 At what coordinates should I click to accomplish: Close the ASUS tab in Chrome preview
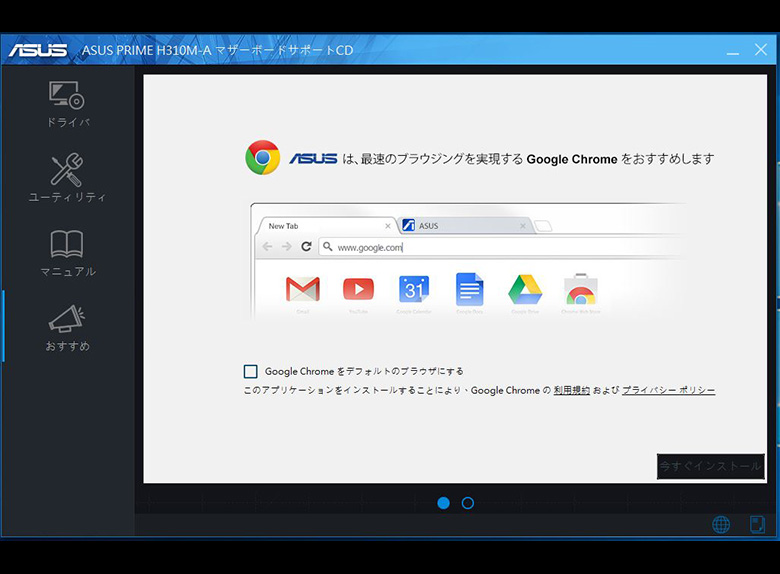point(523,226)
